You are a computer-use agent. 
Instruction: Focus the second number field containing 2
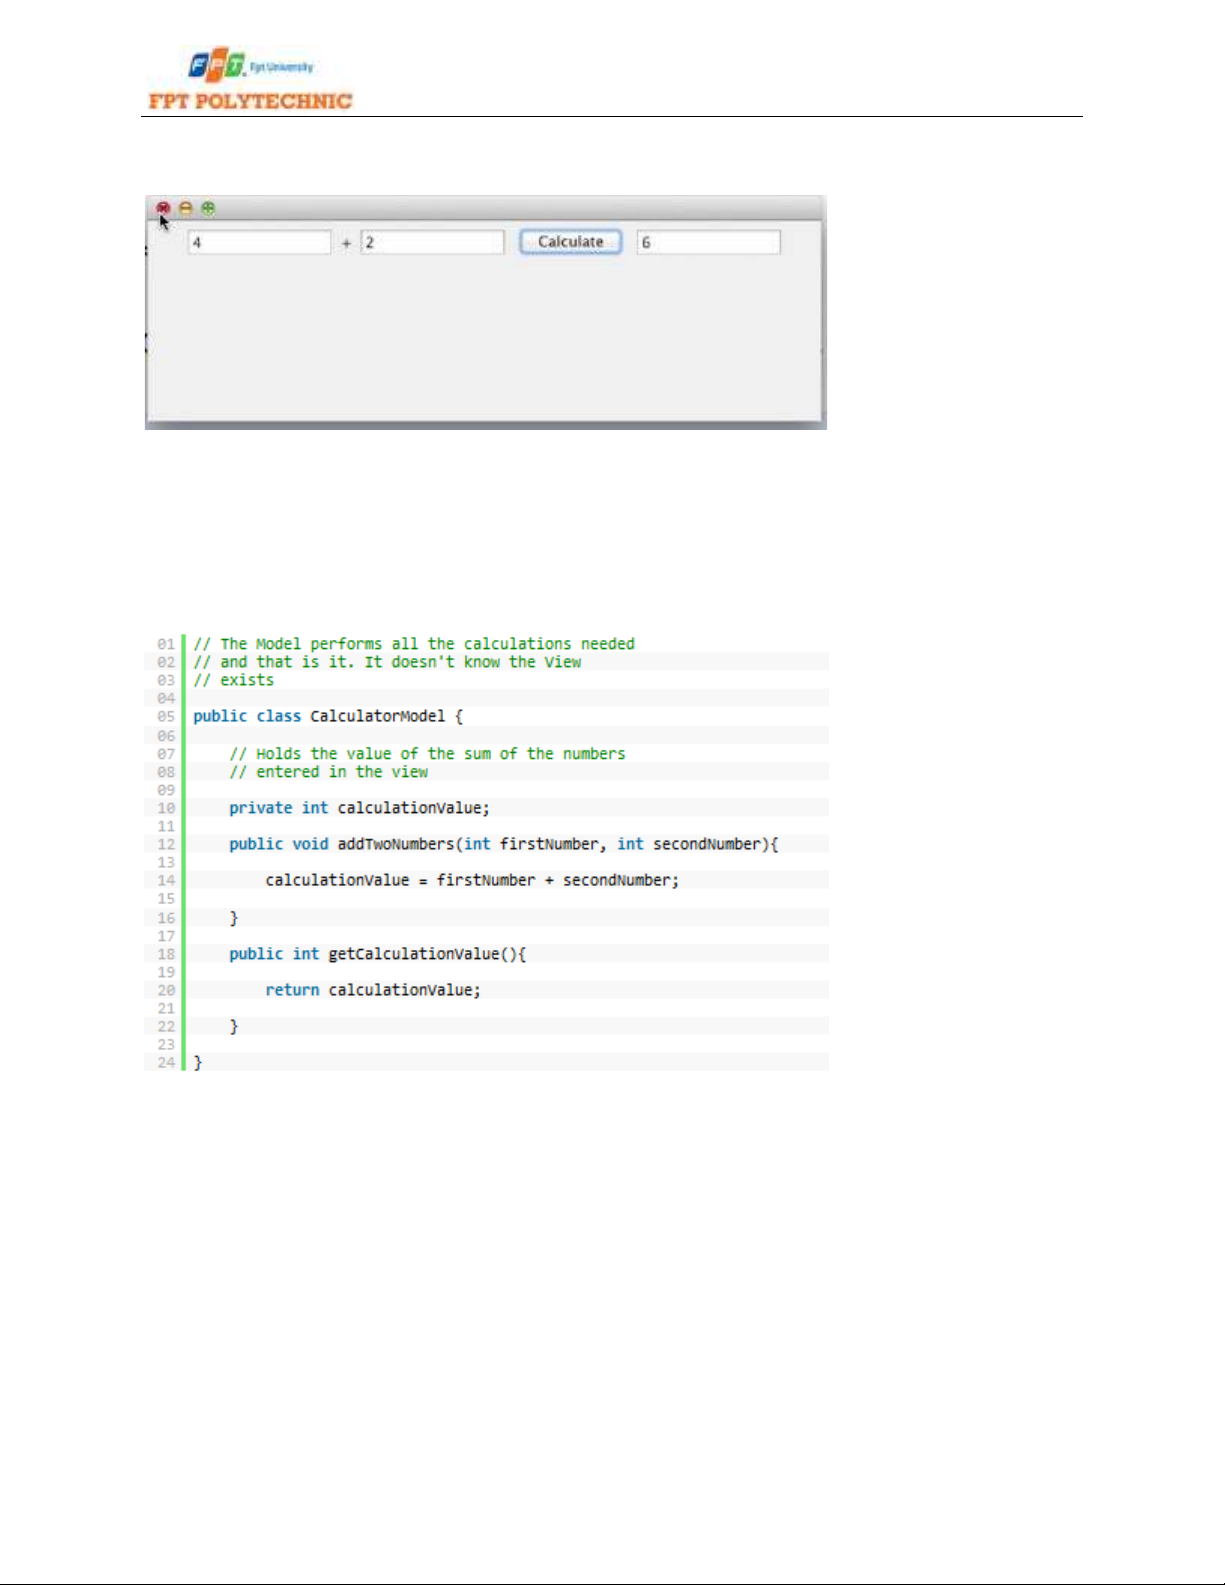tap(432, 242)
